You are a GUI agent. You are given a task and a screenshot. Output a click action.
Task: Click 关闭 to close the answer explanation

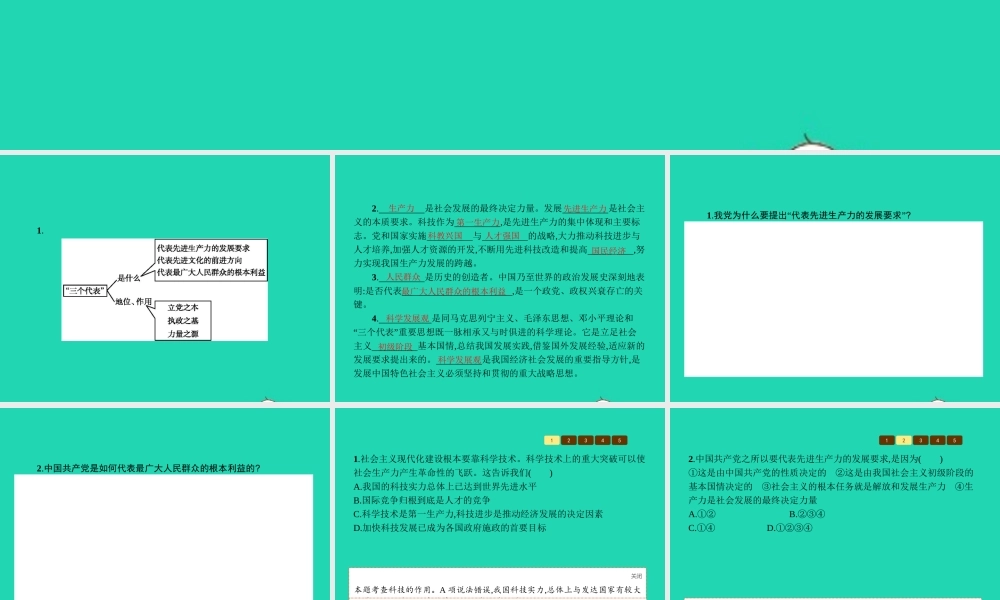[636, 576]
